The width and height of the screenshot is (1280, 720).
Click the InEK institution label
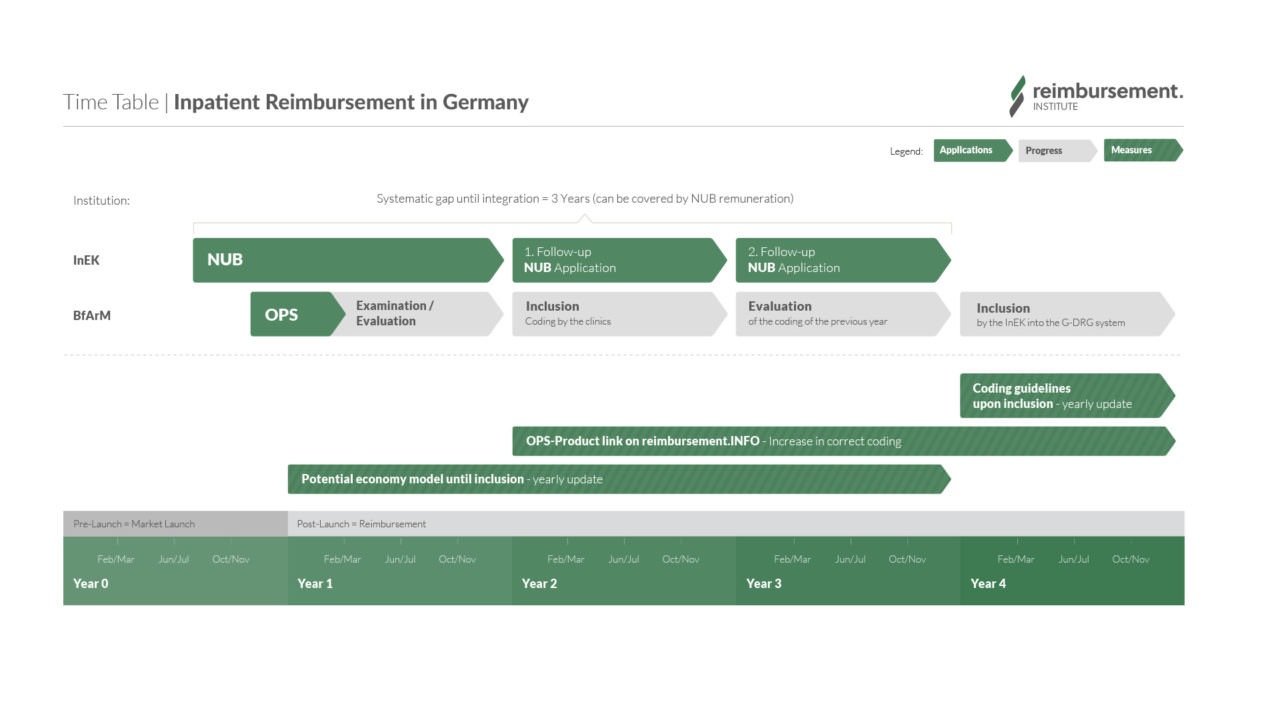coord(86,260)
